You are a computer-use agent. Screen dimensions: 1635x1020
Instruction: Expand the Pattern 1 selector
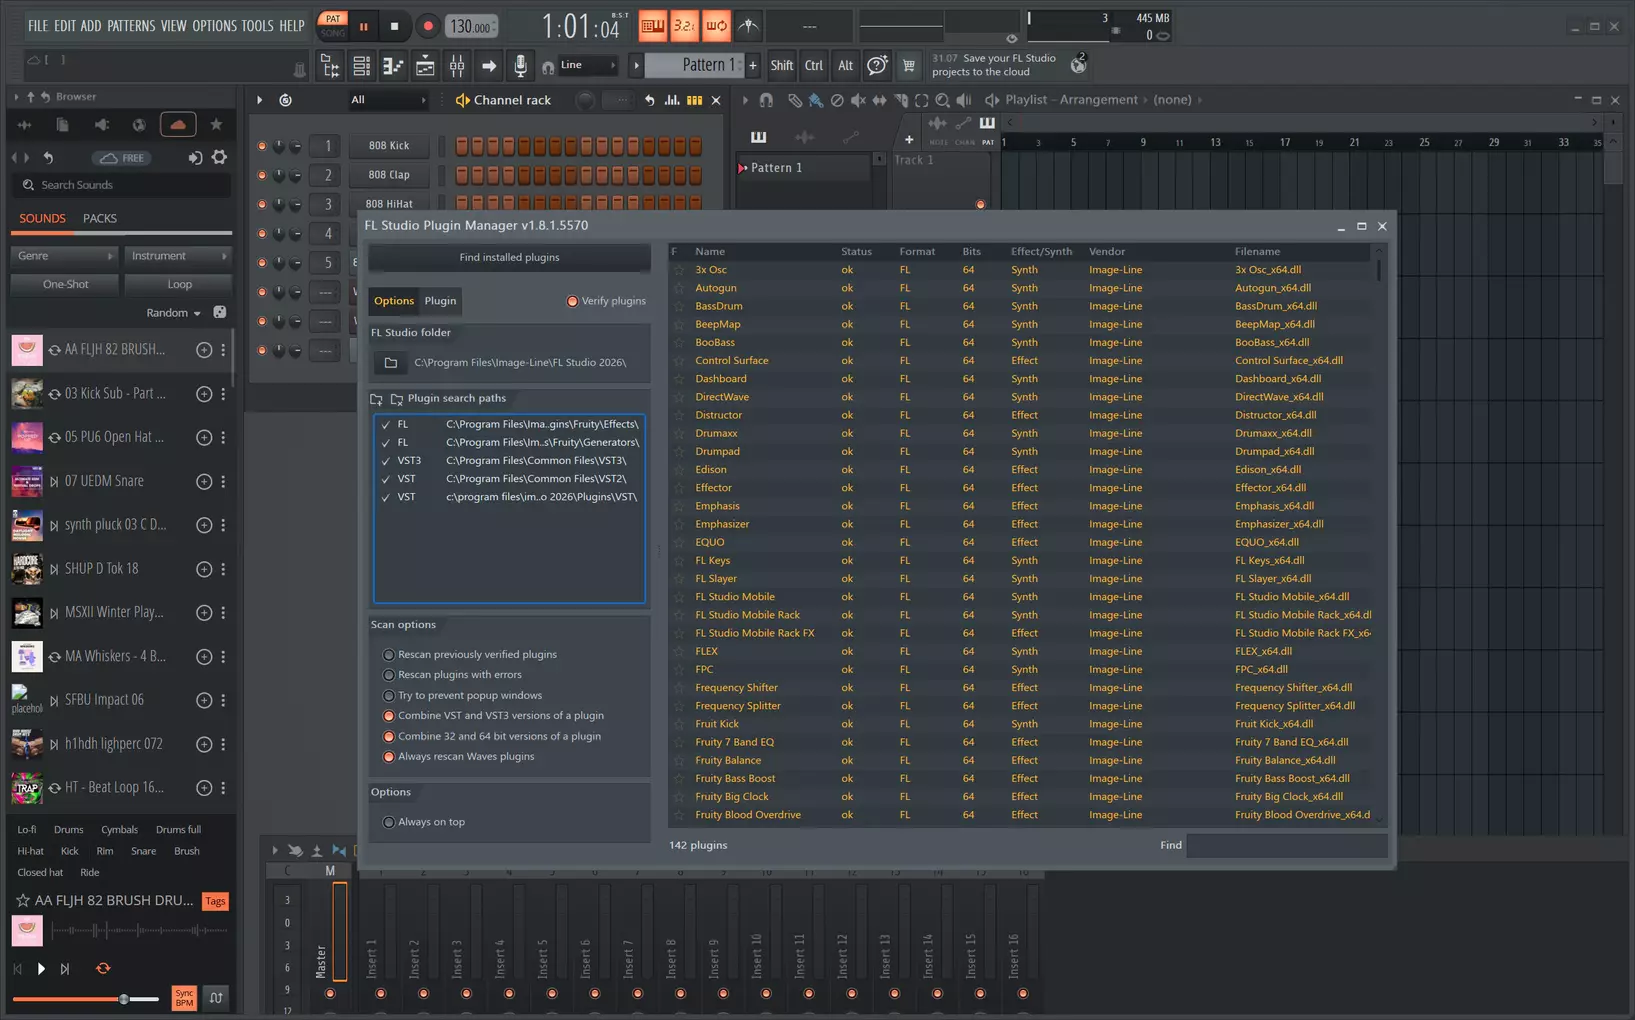tap(636, 66)
